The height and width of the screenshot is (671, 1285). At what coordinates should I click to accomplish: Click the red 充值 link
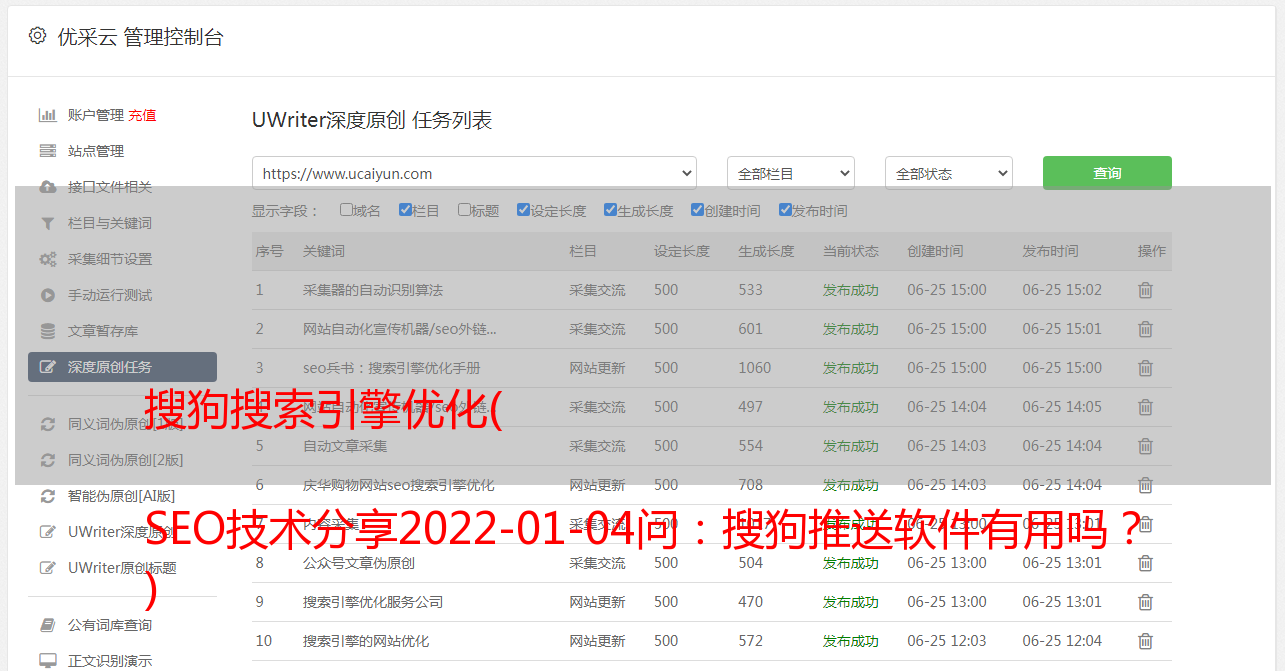[x=142, y=115]
